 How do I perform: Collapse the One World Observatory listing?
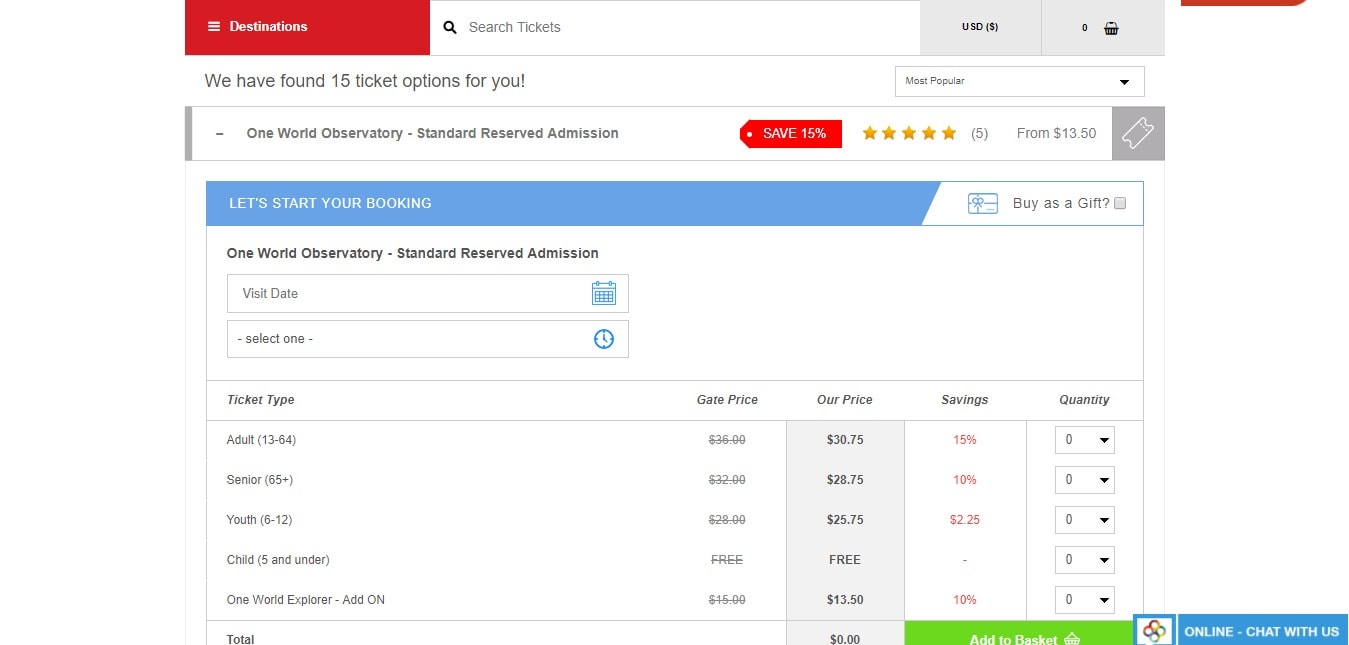(x=220, y=134)
